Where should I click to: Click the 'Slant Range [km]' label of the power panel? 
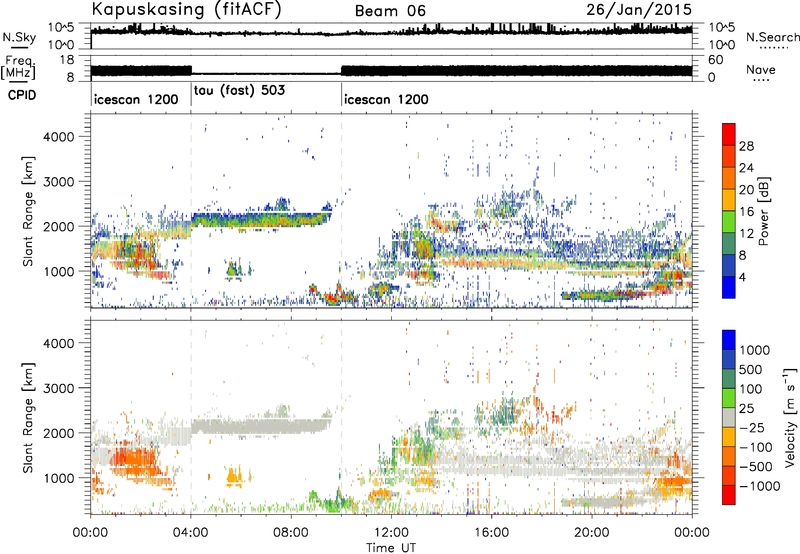click(28, 211)
